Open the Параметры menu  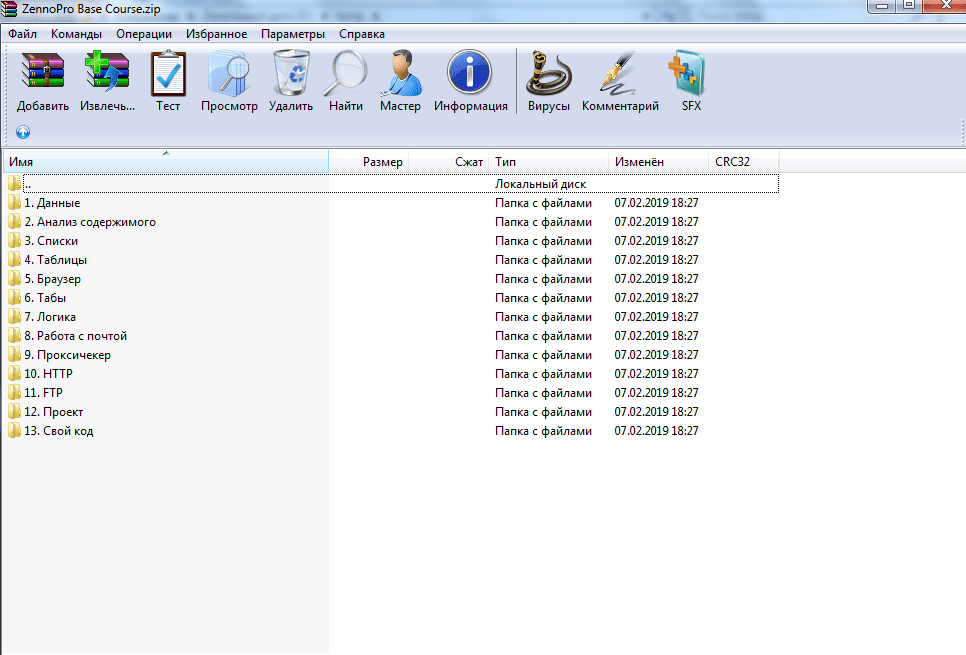coord(292,34)
